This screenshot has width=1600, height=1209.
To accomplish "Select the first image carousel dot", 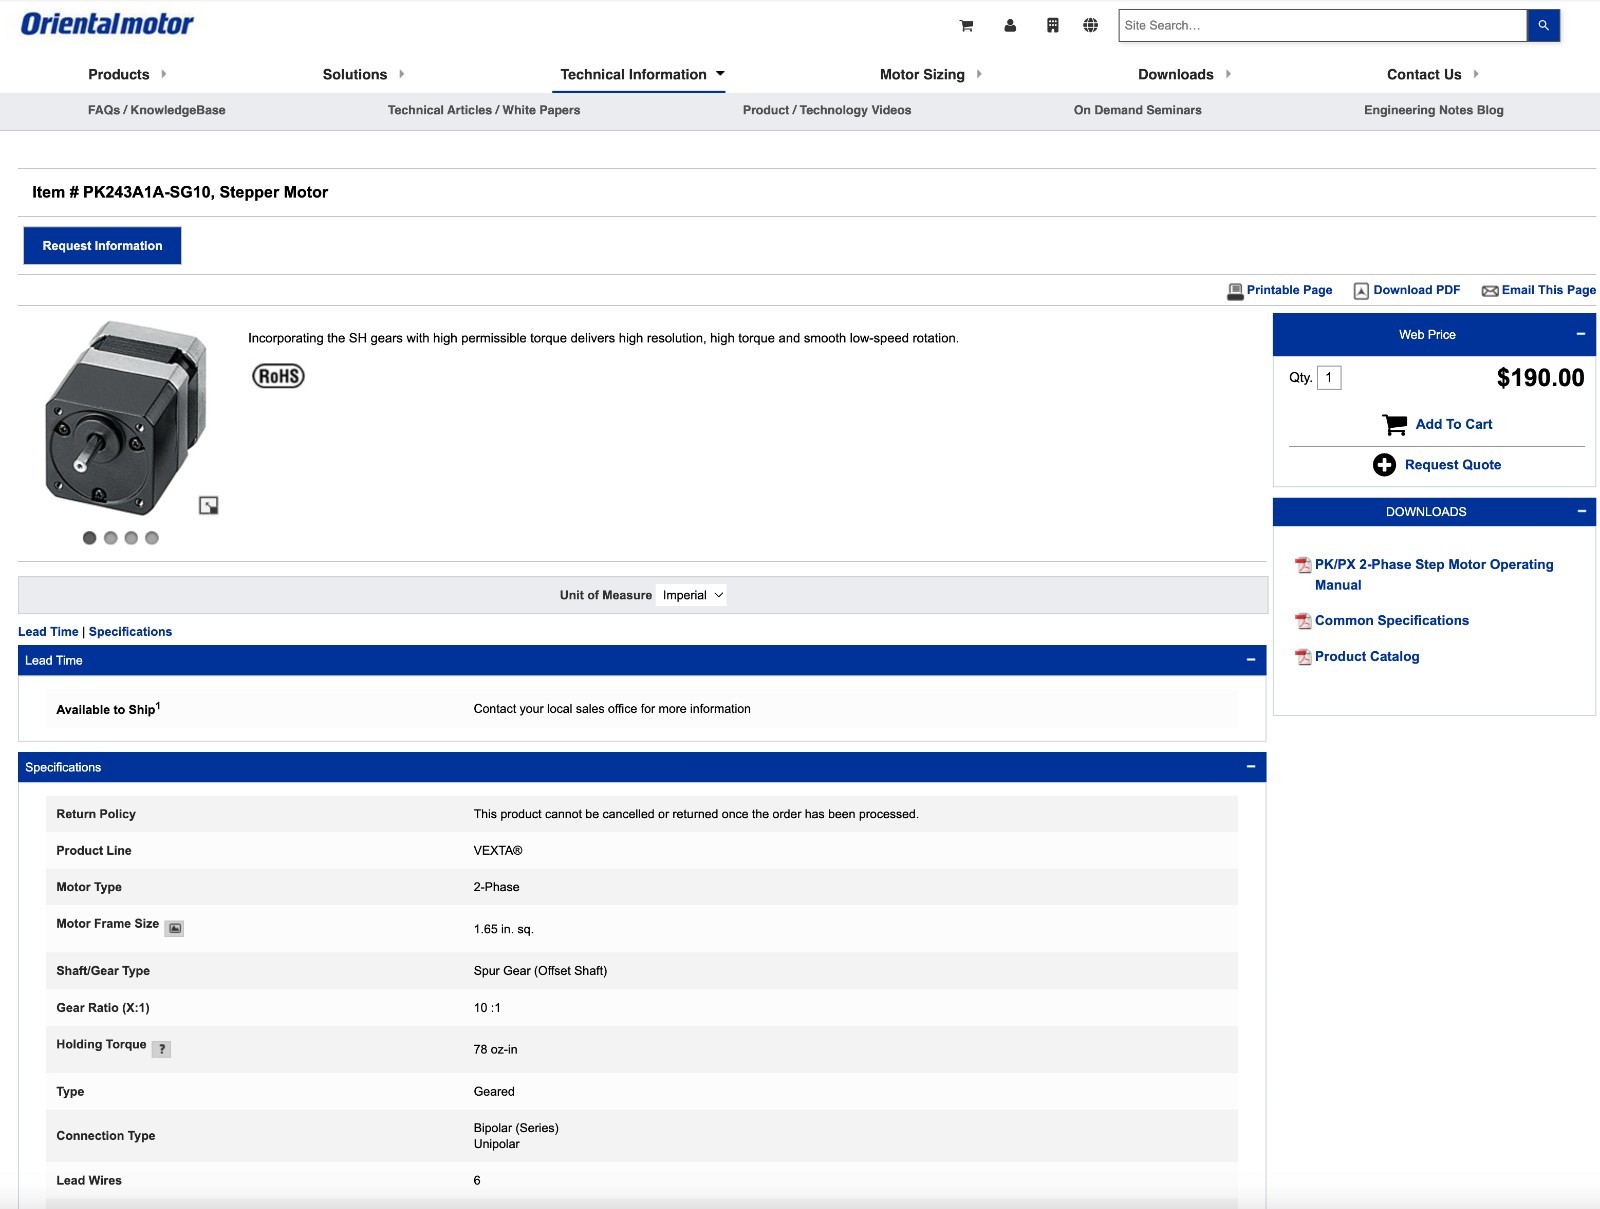I will (x=89, y=538).
